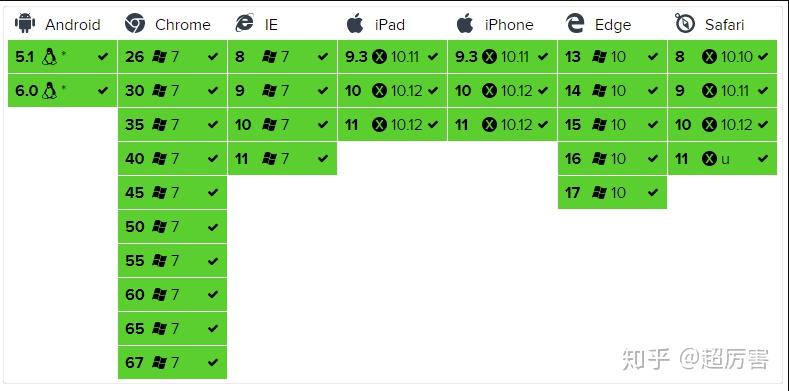789x391 pixels.
Task: Click the Windows flag icon in Chrome 26 cell
Action: tap(160, 57)
